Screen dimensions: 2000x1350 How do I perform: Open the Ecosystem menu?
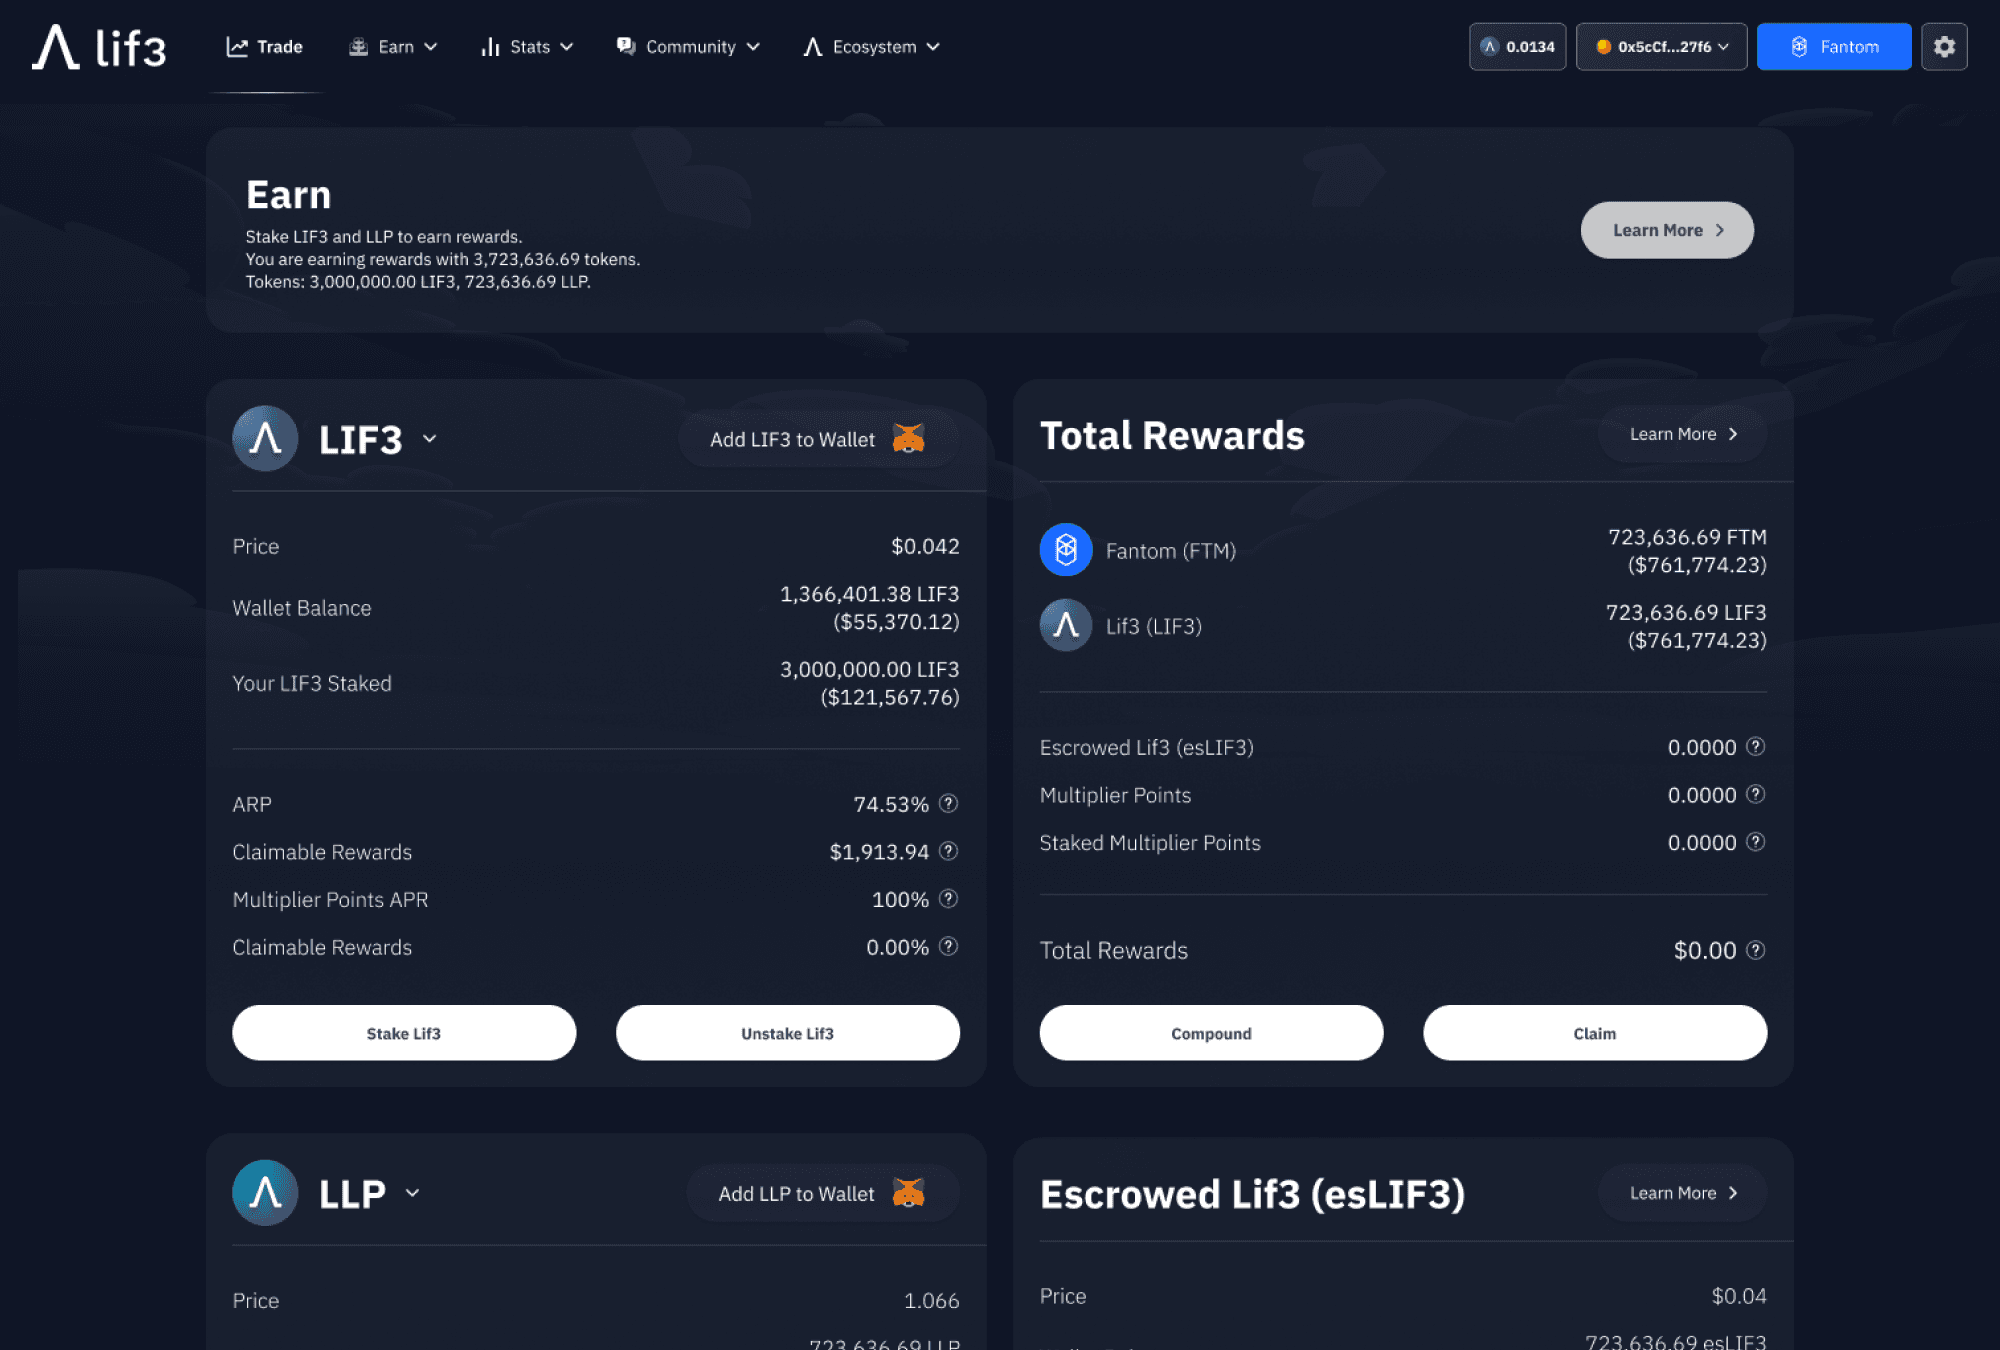pyautogui.click(x=872, y=47)
